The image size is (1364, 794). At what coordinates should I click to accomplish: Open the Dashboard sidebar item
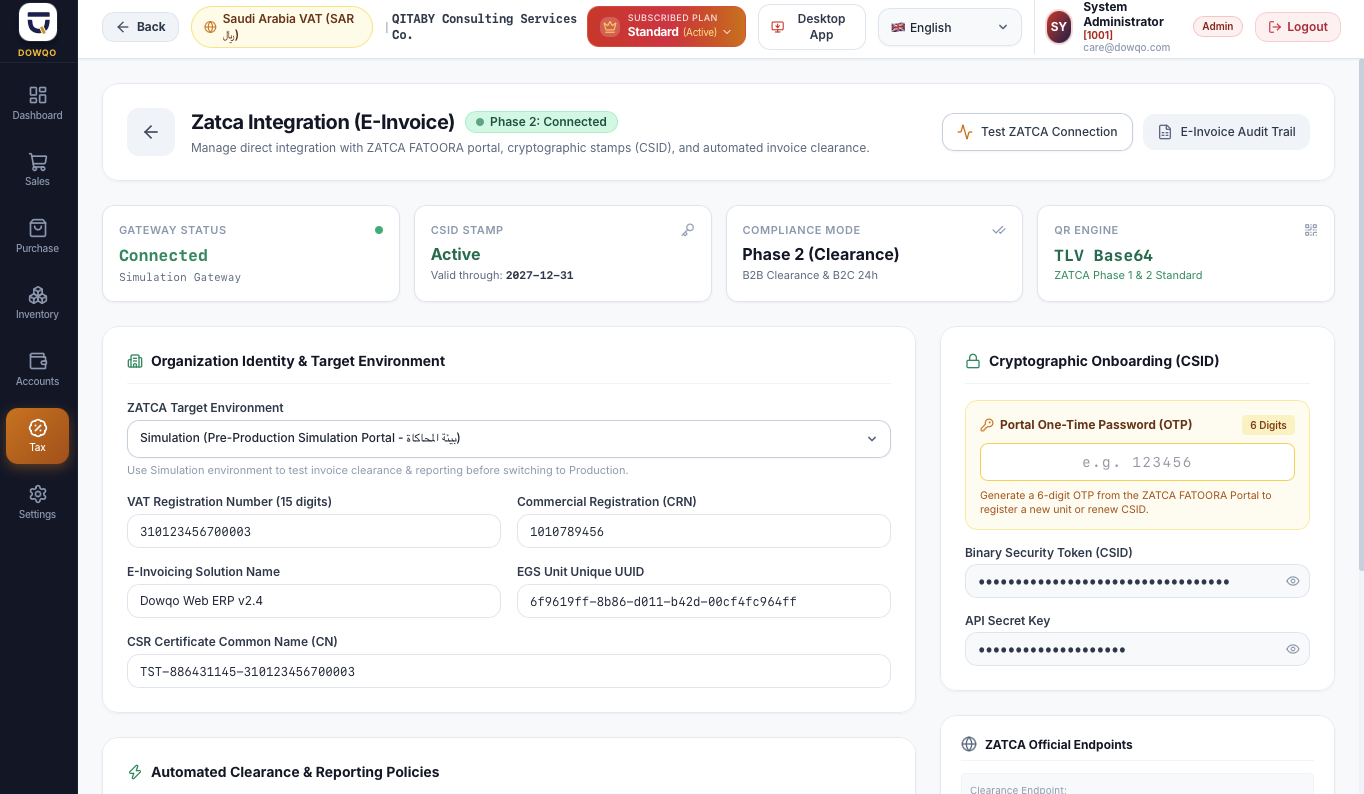(38, 103)
